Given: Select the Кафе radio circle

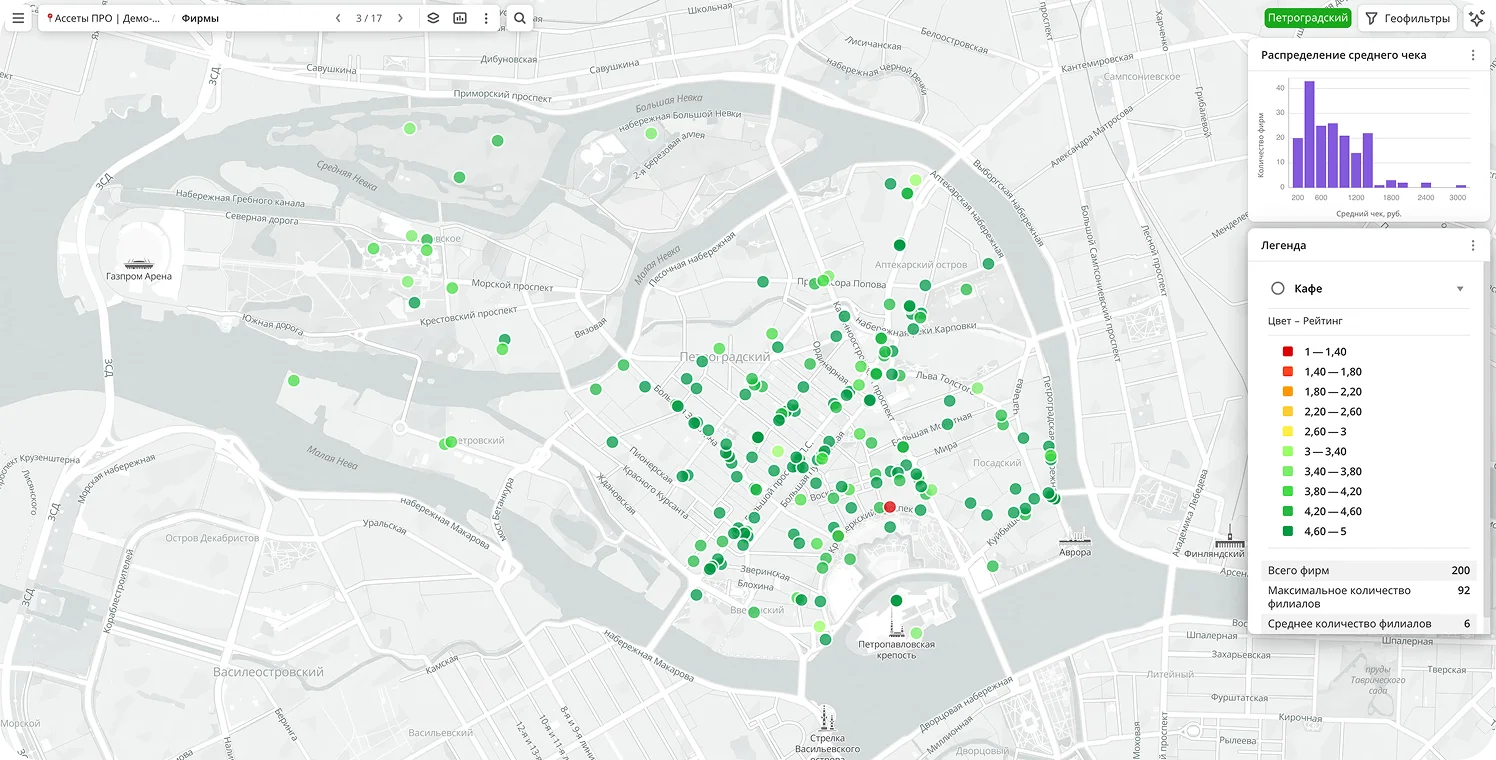Looking at the screenshot, I should click(x=1277, y=288).
